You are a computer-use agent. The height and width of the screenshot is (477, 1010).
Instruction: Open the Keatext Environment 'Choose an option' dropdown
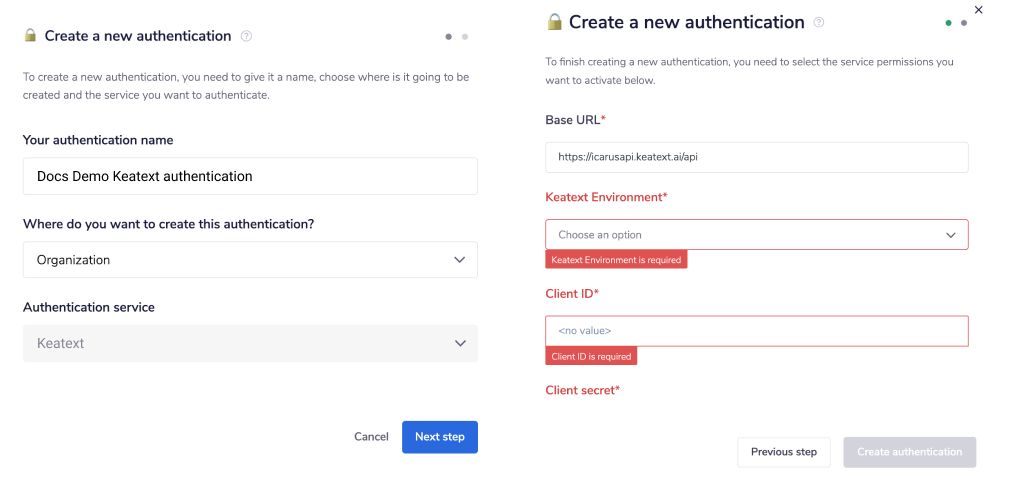tap(757, 235)
